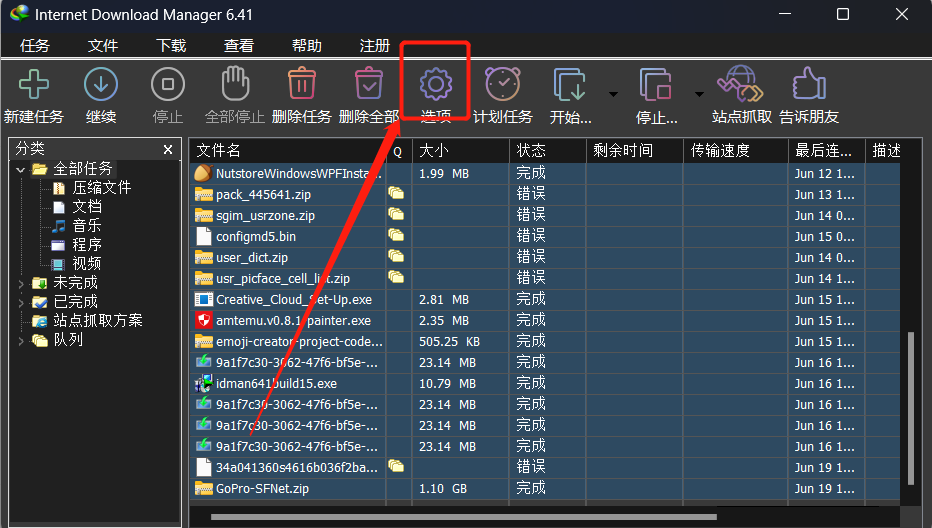
Task: Open dropdown arrow next to 停止...
Action: 699,94
